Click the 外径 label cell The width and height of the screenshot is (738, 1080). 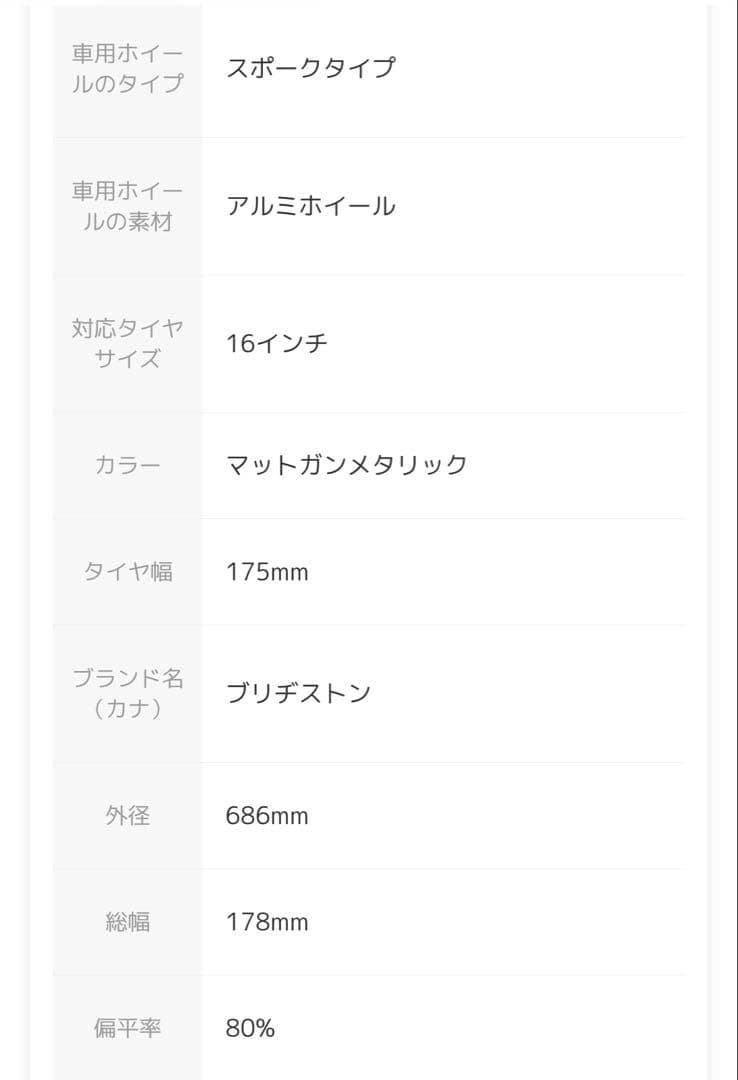[127, 816]
